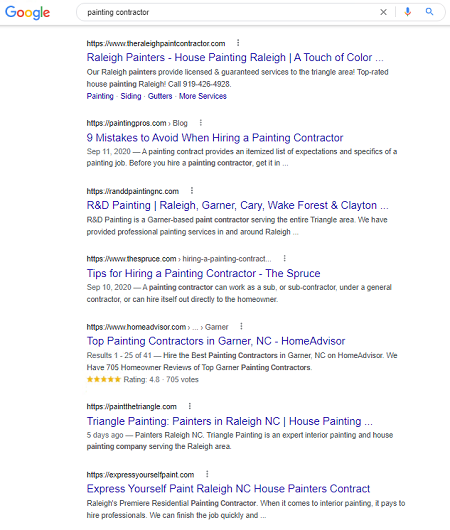Open Top Painting Contractors in Garner HomeAdvisor result

(216, 341)
